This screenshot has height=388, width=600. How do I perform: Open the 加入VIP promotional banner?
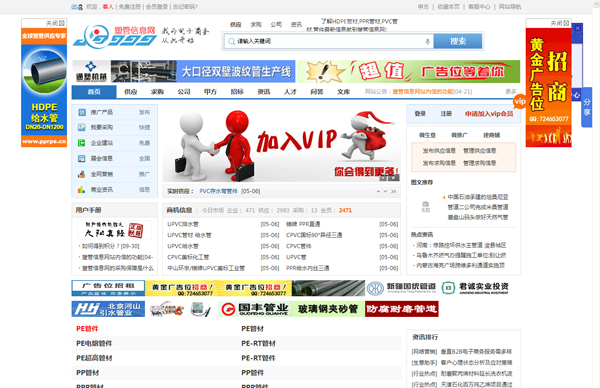281,144
